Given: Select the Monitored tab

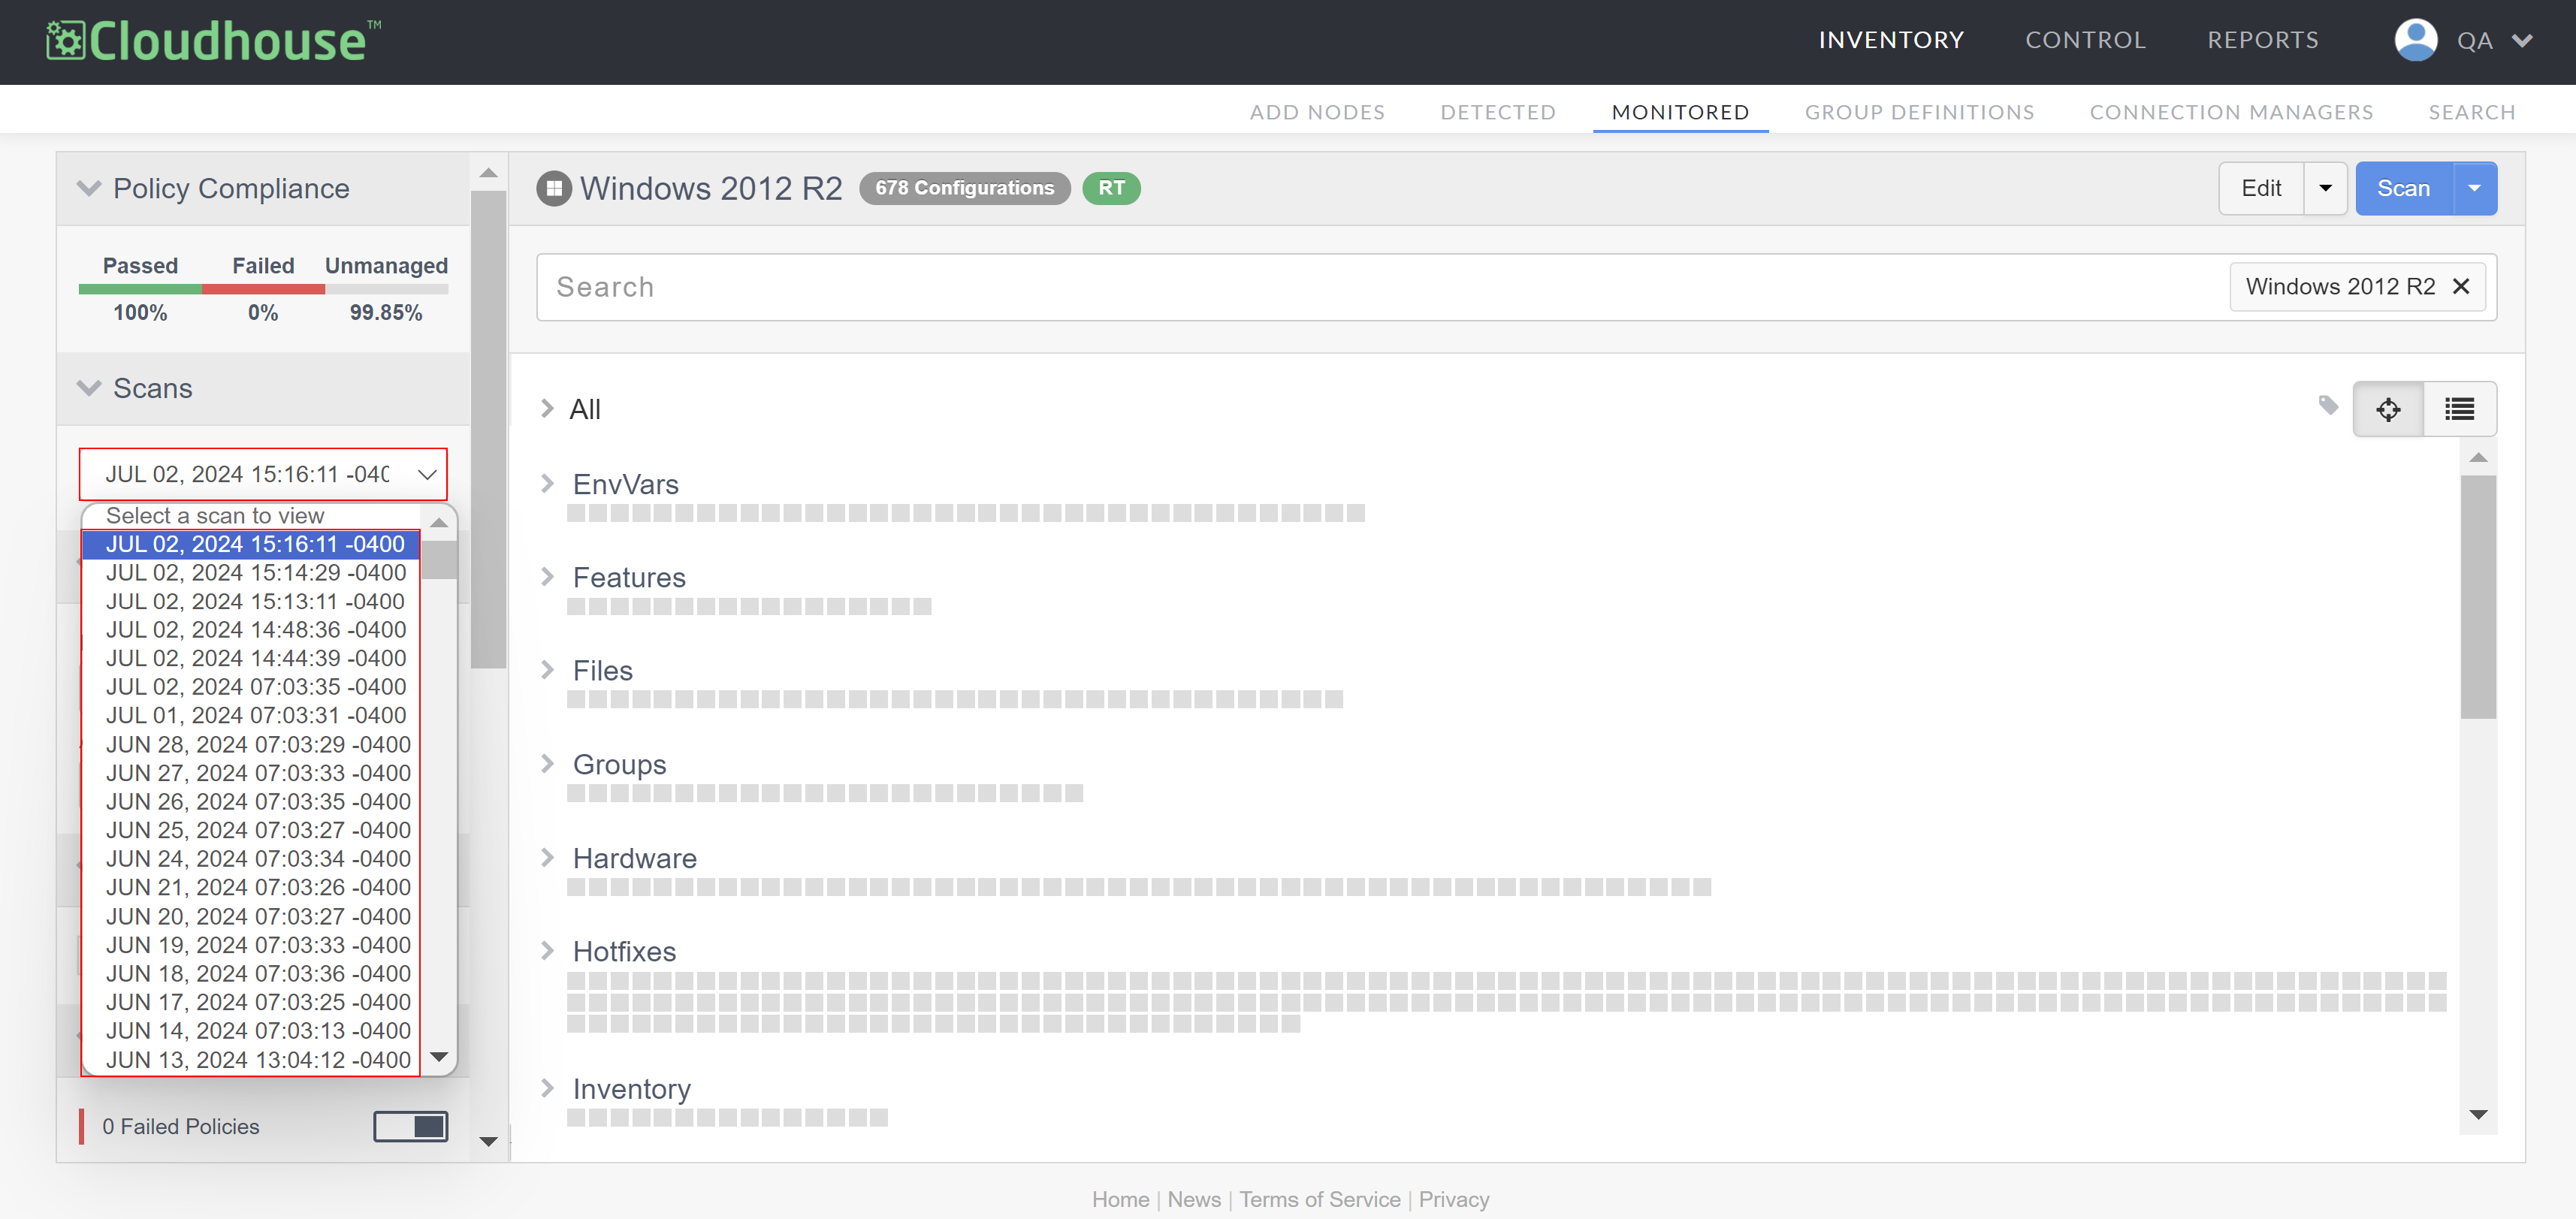Looking at the screenshot, I should coord(1680,112).
